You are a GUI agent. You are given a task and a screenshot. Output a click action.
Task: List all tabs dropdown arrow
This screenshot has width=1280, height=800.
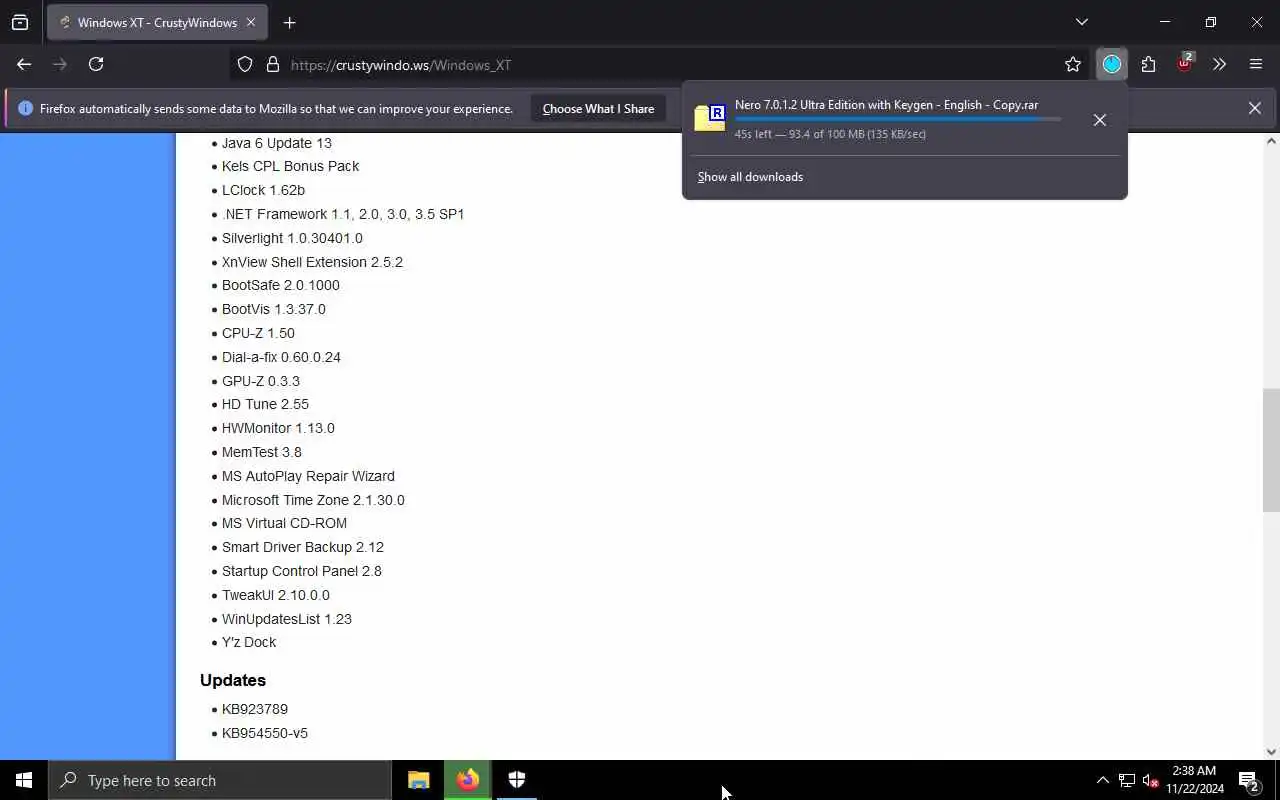[1081, 22]
